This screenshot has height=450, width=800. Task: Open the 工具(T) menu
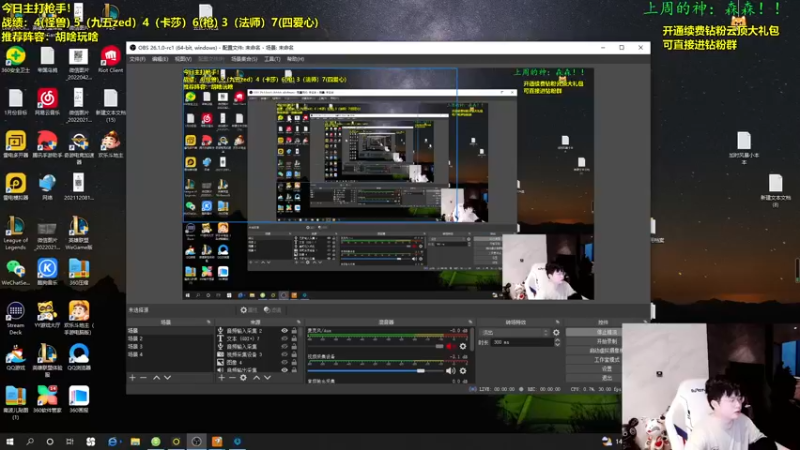click(272, 59)
